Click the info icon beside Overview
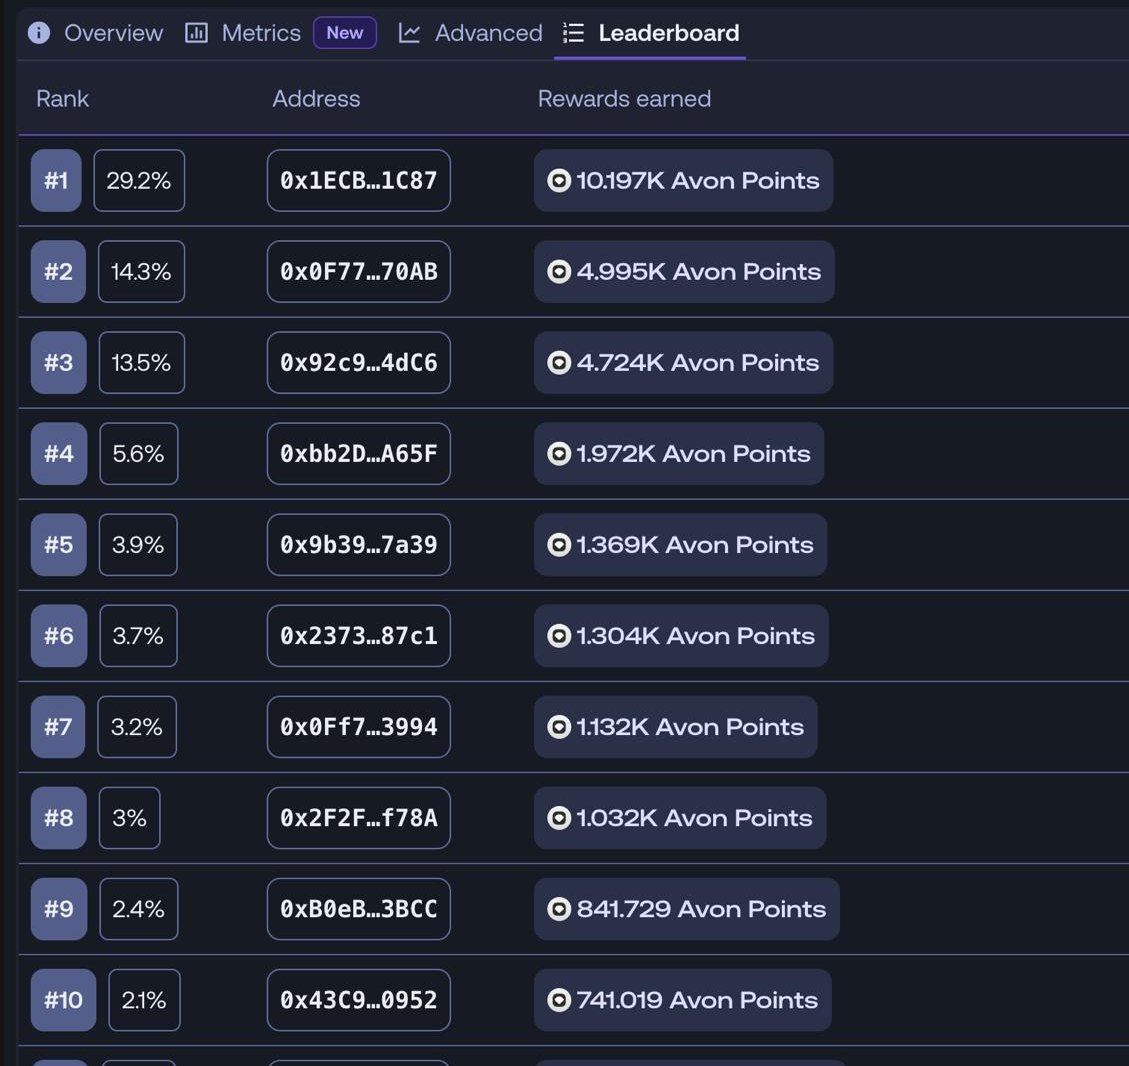This screenshot has height=1066, width=1129. (39, 32)
